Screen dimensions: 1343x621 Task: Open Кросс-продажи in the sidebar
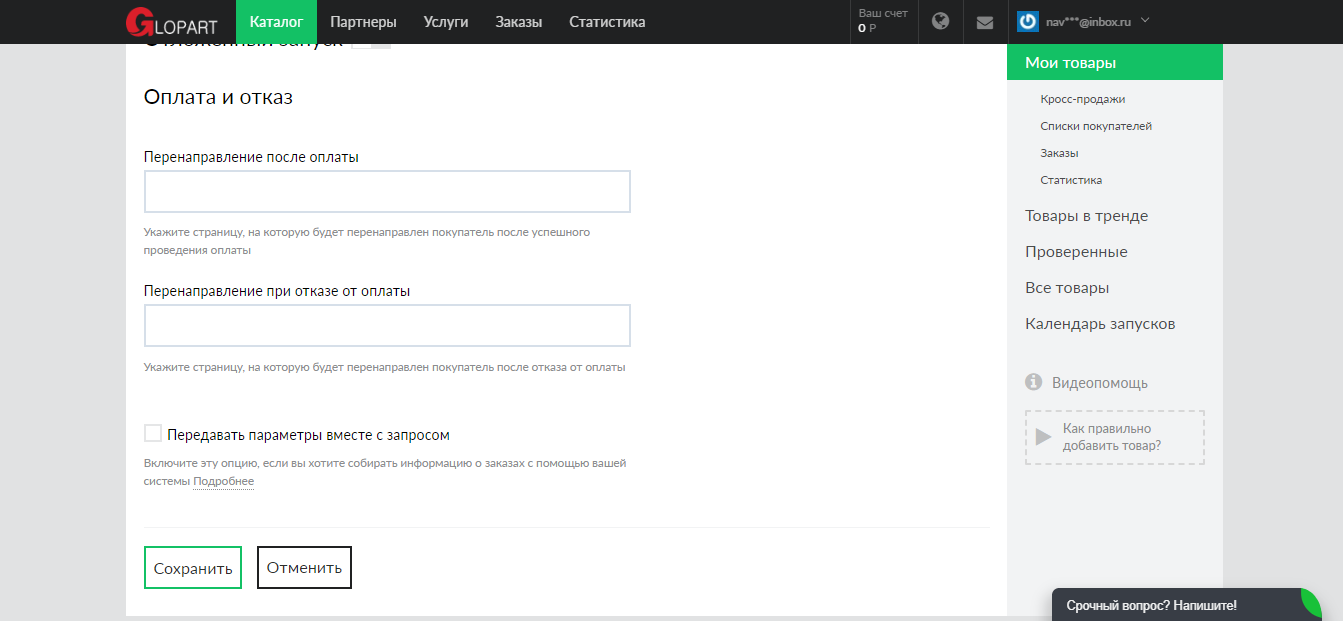pos(1082,99)
